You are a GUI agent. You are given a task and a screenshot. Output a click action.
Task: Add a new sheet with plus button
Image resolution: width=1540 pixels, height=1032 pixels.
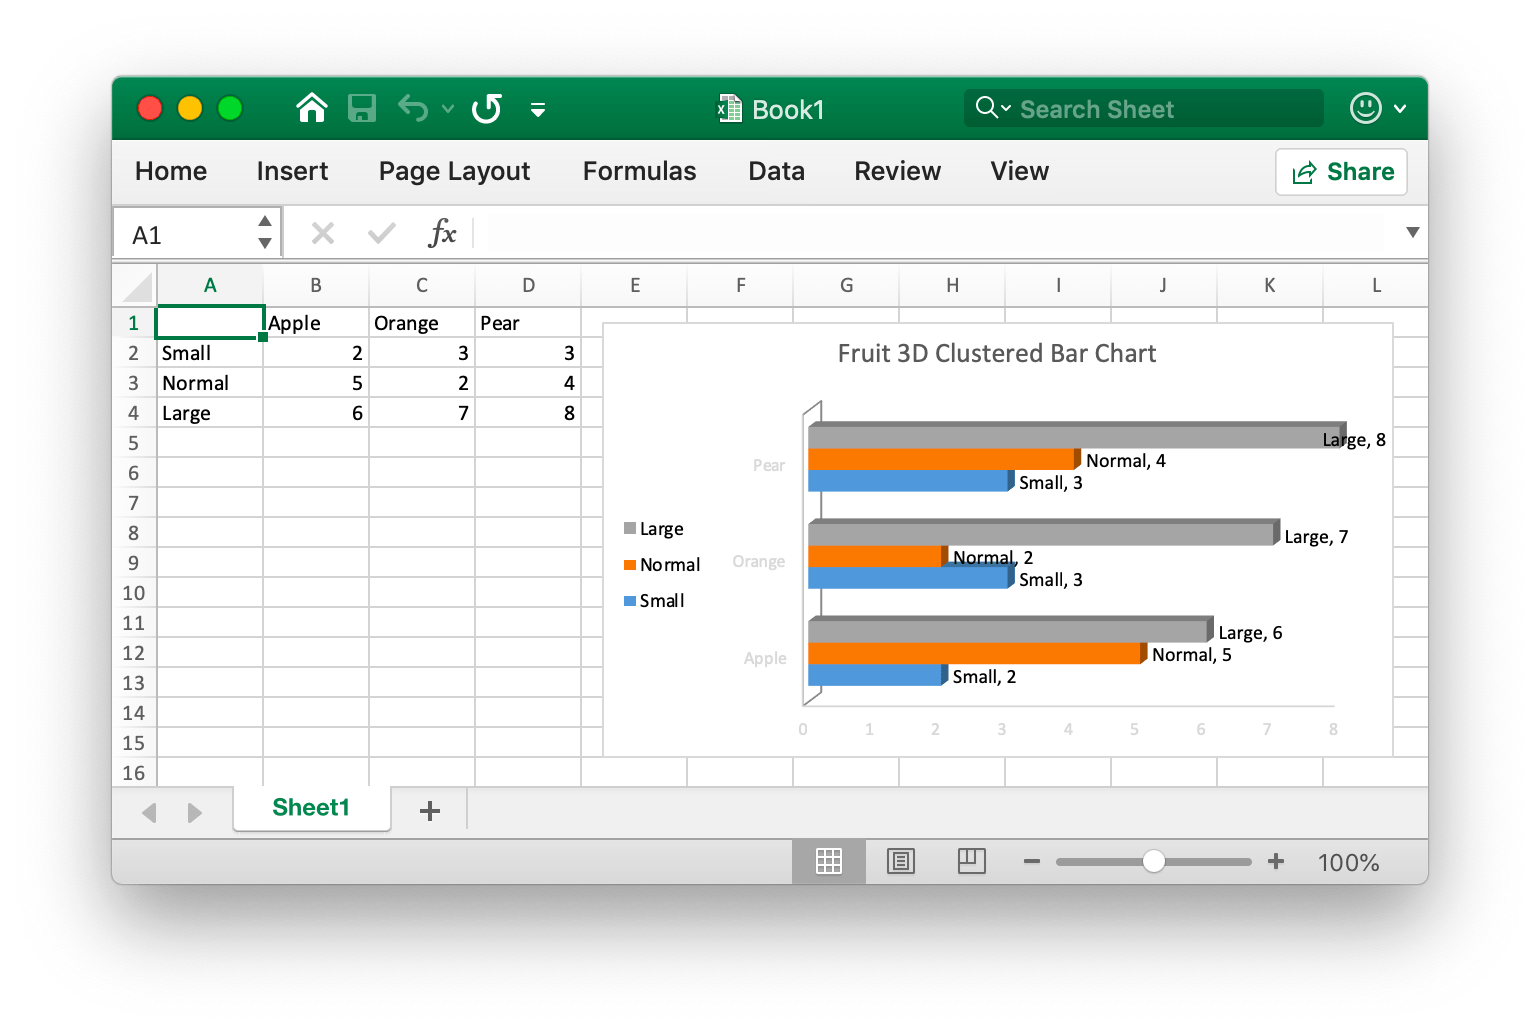tap(430, 811)
